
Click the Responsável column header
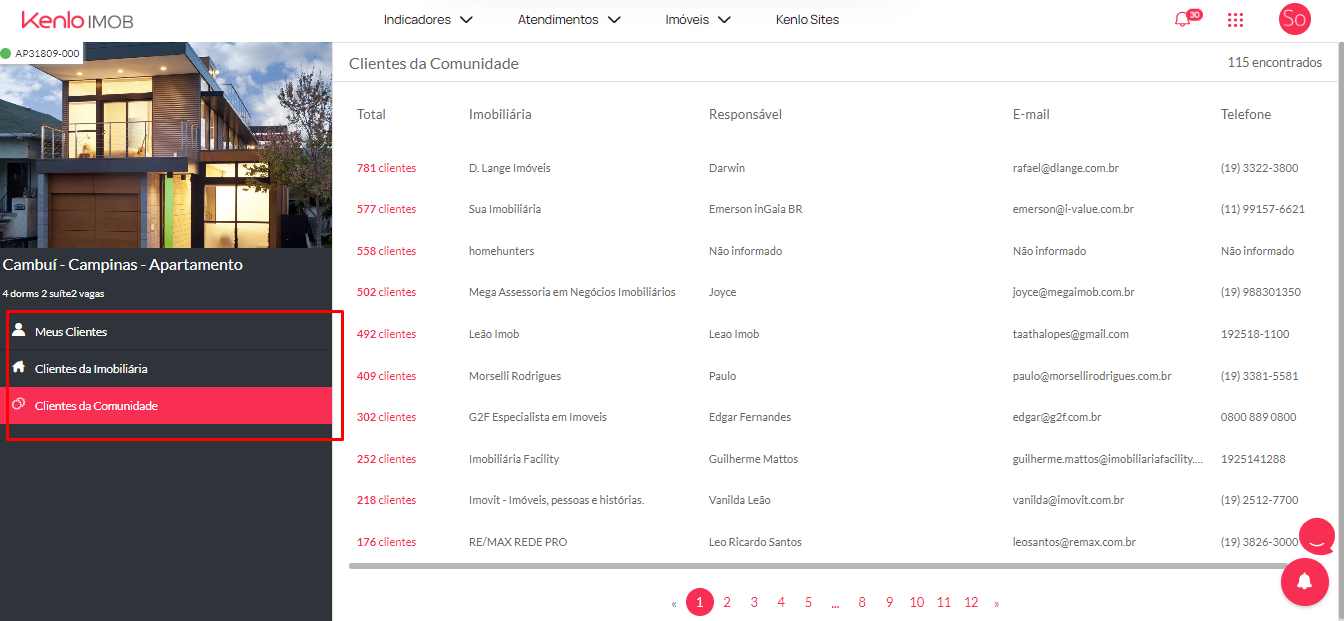pyautogui.click(x=745, y=114)
